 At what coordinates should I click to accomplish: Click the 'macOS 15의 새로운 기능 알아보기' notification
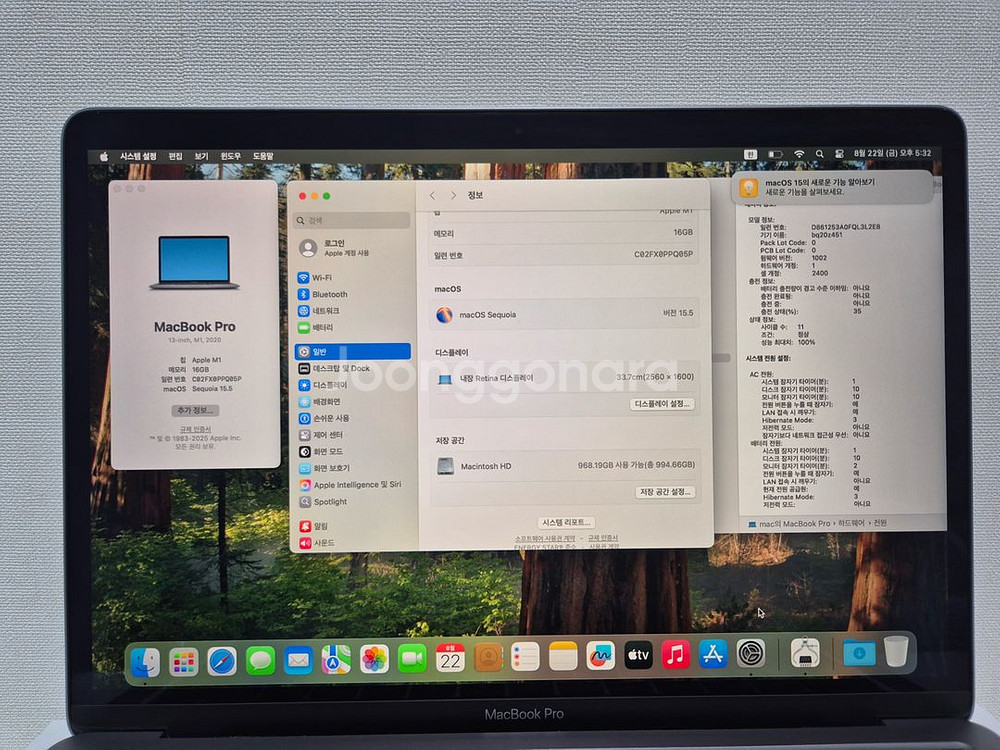[x=832, y=187]
